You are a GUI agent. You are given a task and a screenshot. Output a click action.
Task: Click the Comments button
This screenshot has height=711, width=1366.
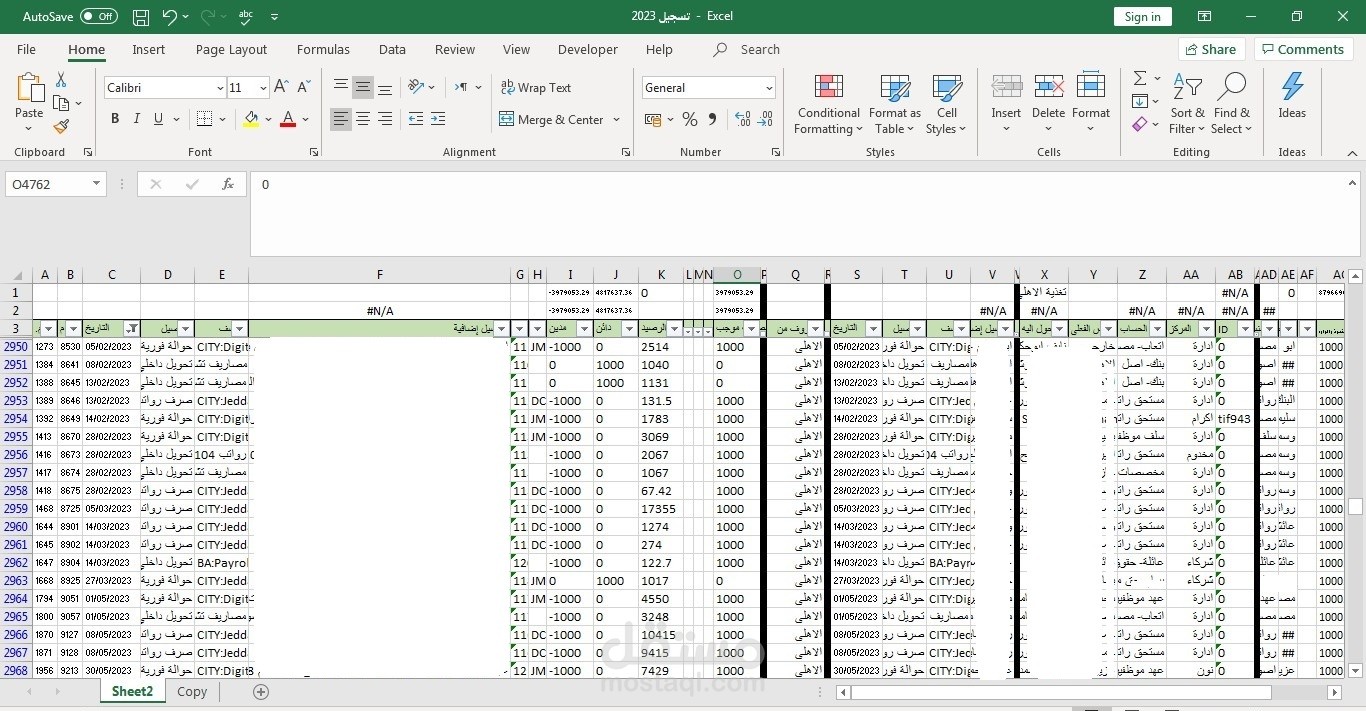(x=1304, y=49)
